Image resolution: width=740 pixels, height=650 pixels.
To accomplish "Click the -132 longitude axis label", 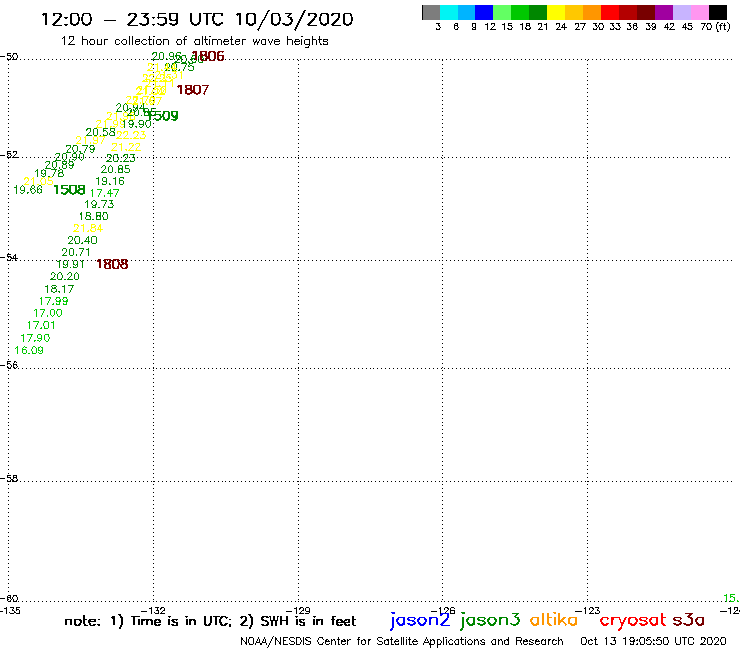I will coord(153,611).
